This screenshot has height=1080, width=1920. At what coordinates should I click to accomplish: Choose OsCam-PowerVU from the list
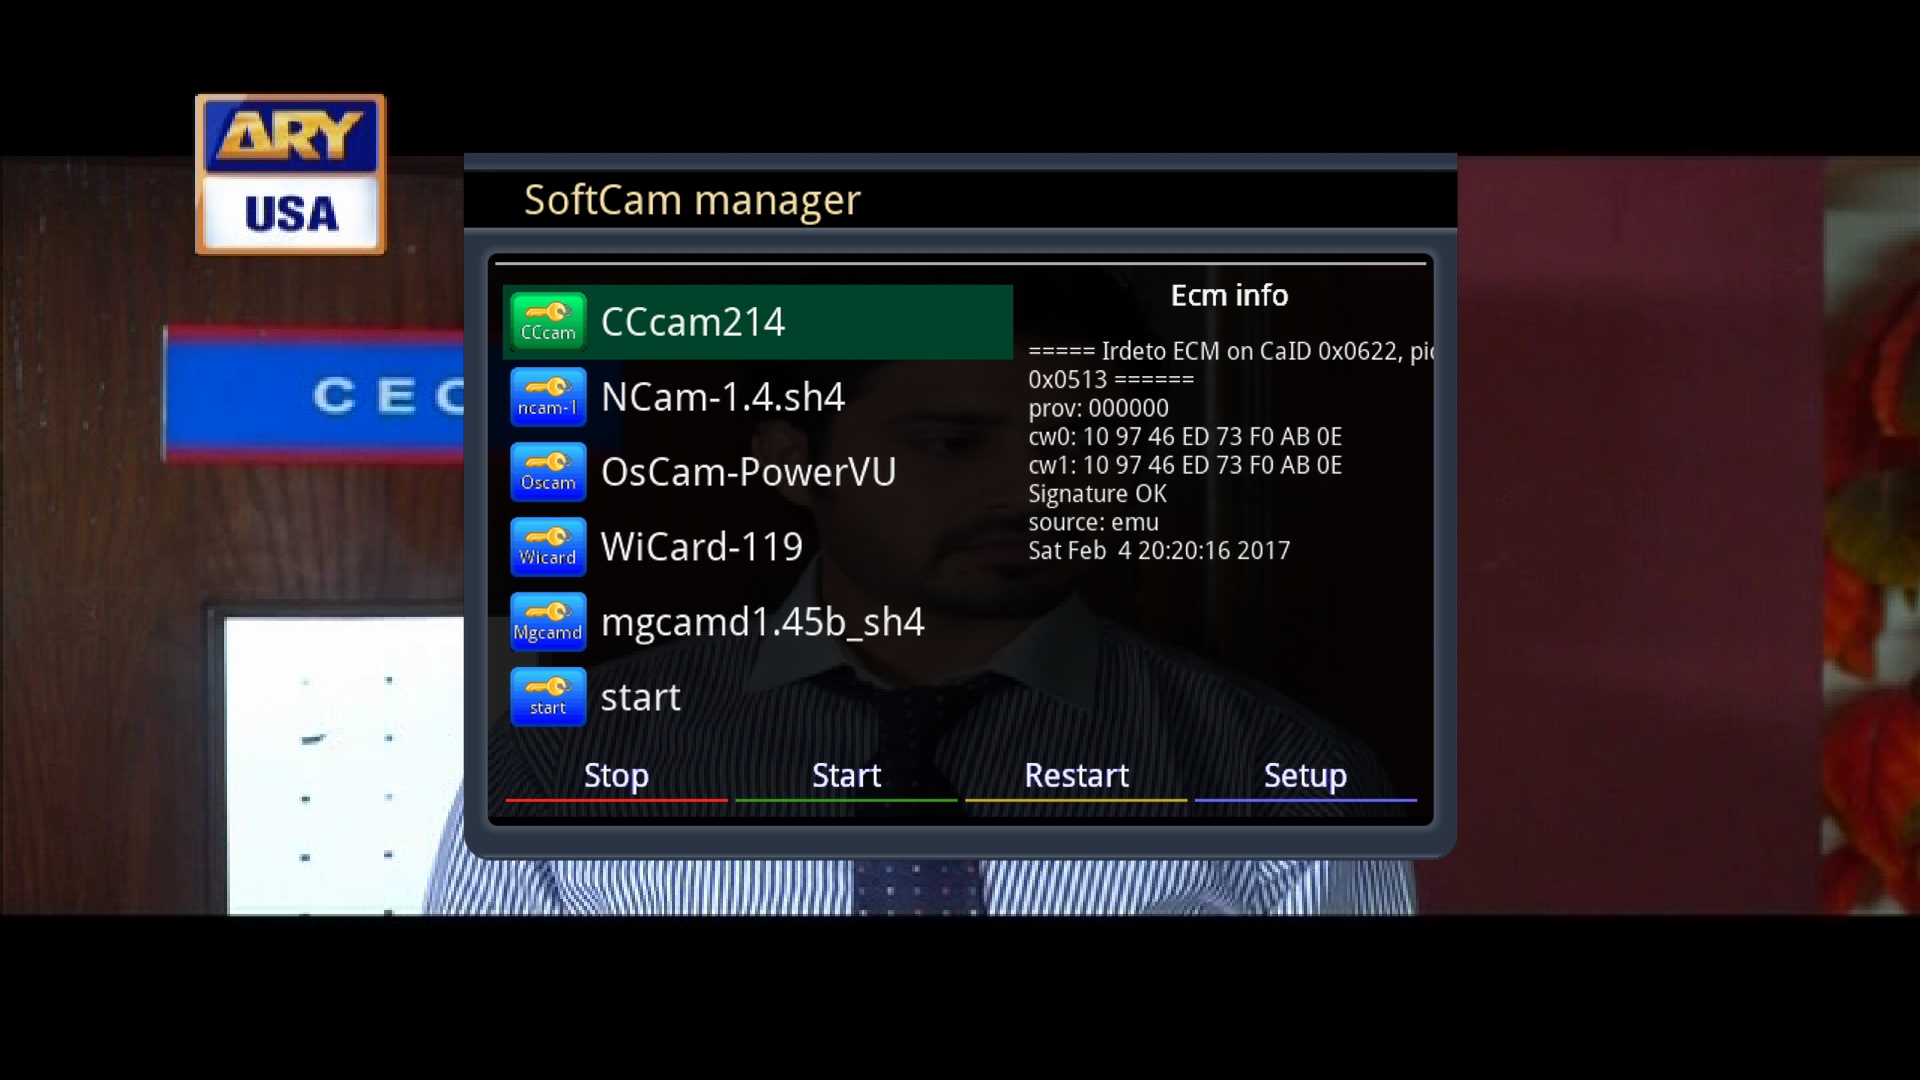coord(748,472)
